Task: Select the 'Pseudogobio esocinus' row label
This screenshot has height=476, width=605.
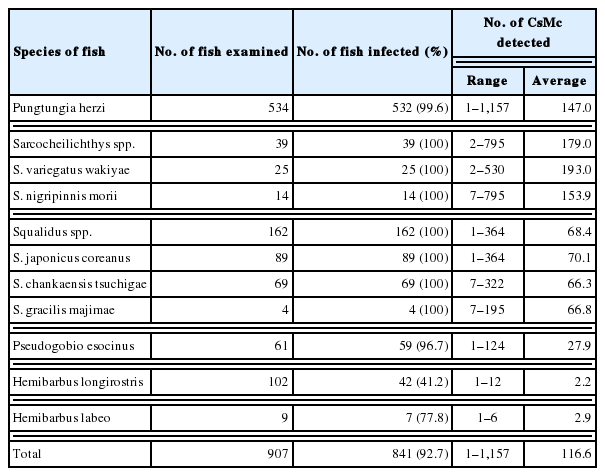Action: click(66, 346)
